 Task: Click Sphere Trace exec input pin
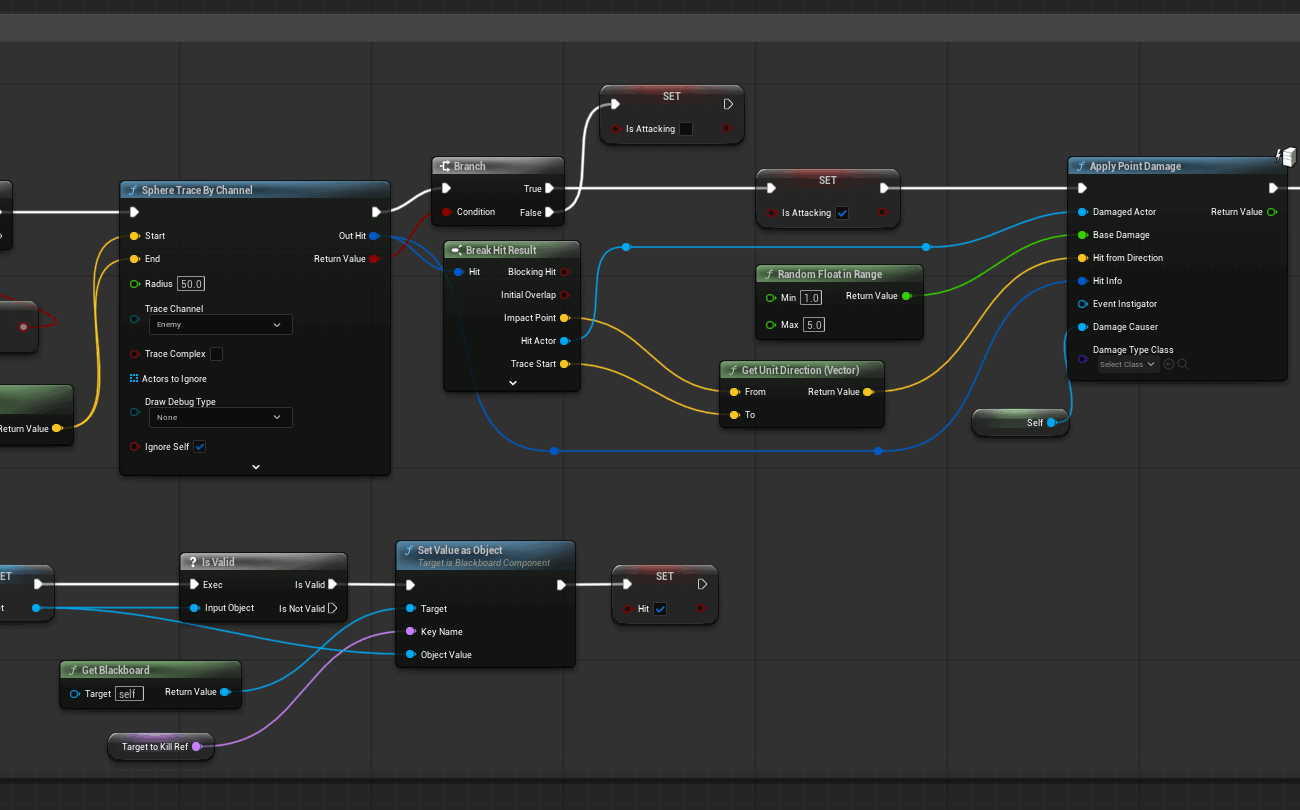[134, 212]
